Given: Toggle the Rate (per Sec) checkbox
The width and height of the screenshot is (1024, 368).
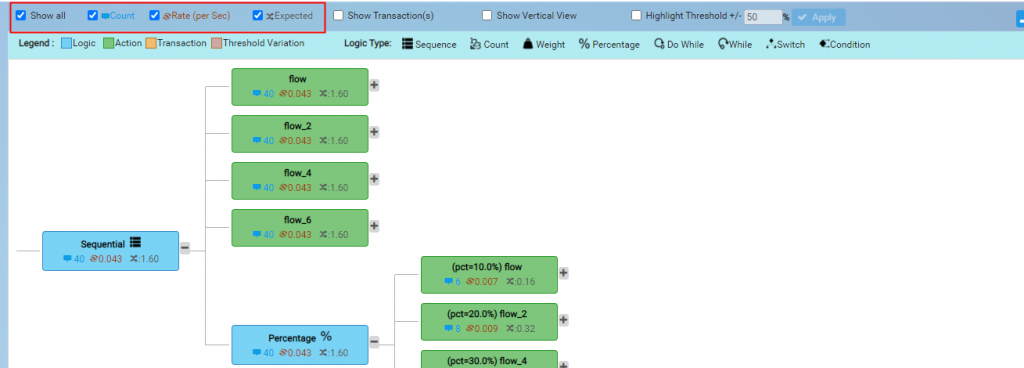Looking at the screenshot, I should click(x=154, y=15).
